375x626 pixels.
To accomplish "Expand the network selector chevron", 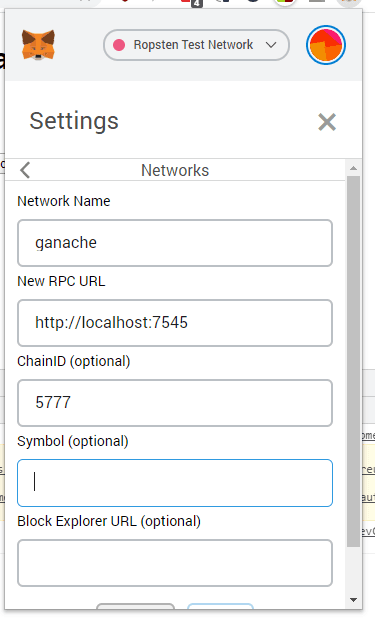I will [x=271, y=45].
